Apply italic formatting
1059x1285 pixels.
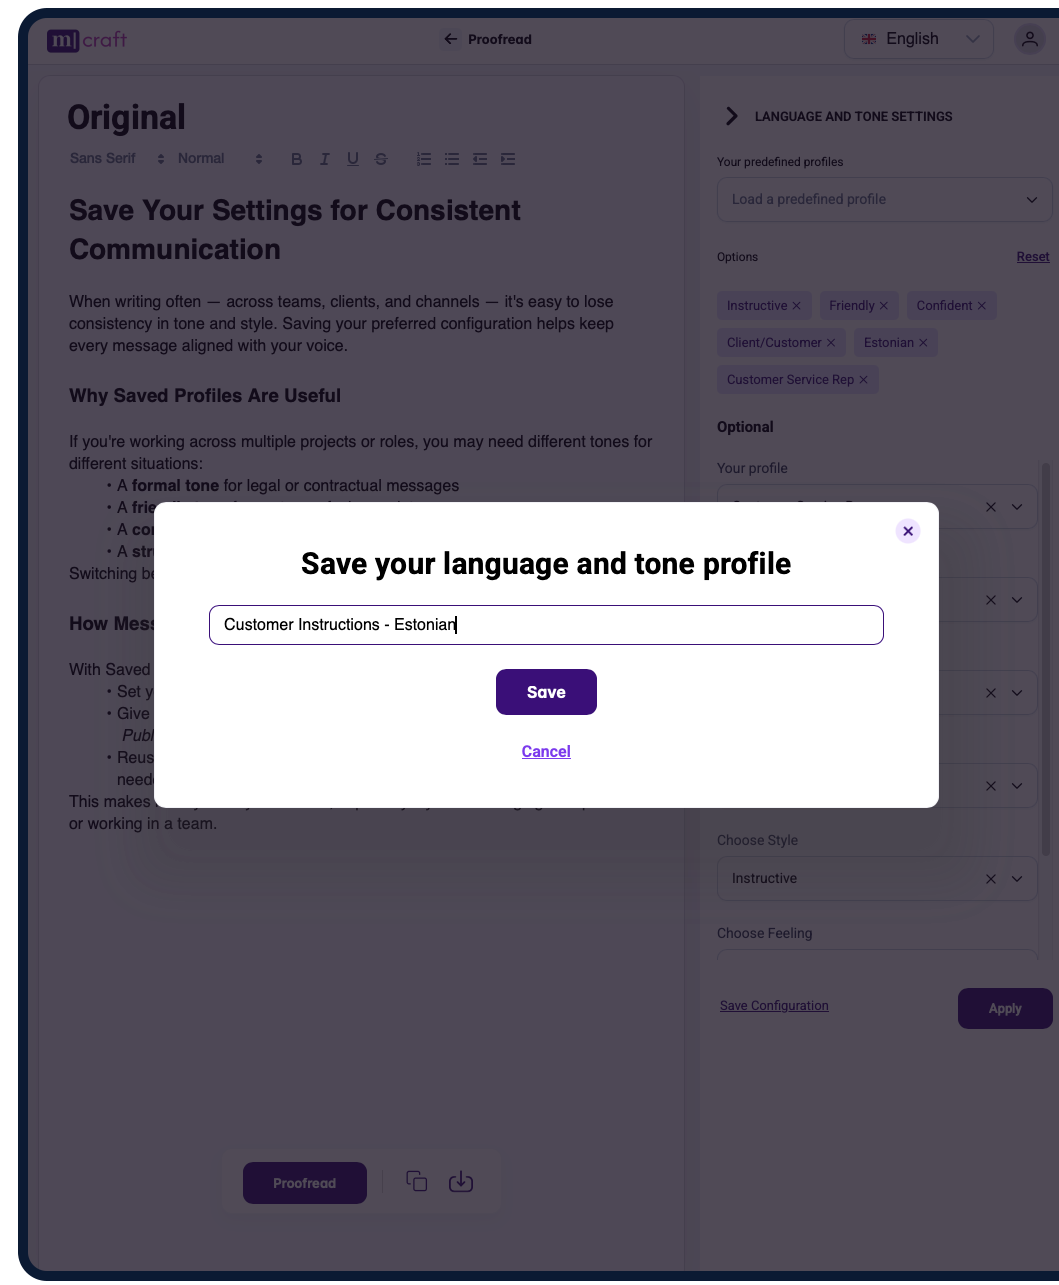point(324,158)
